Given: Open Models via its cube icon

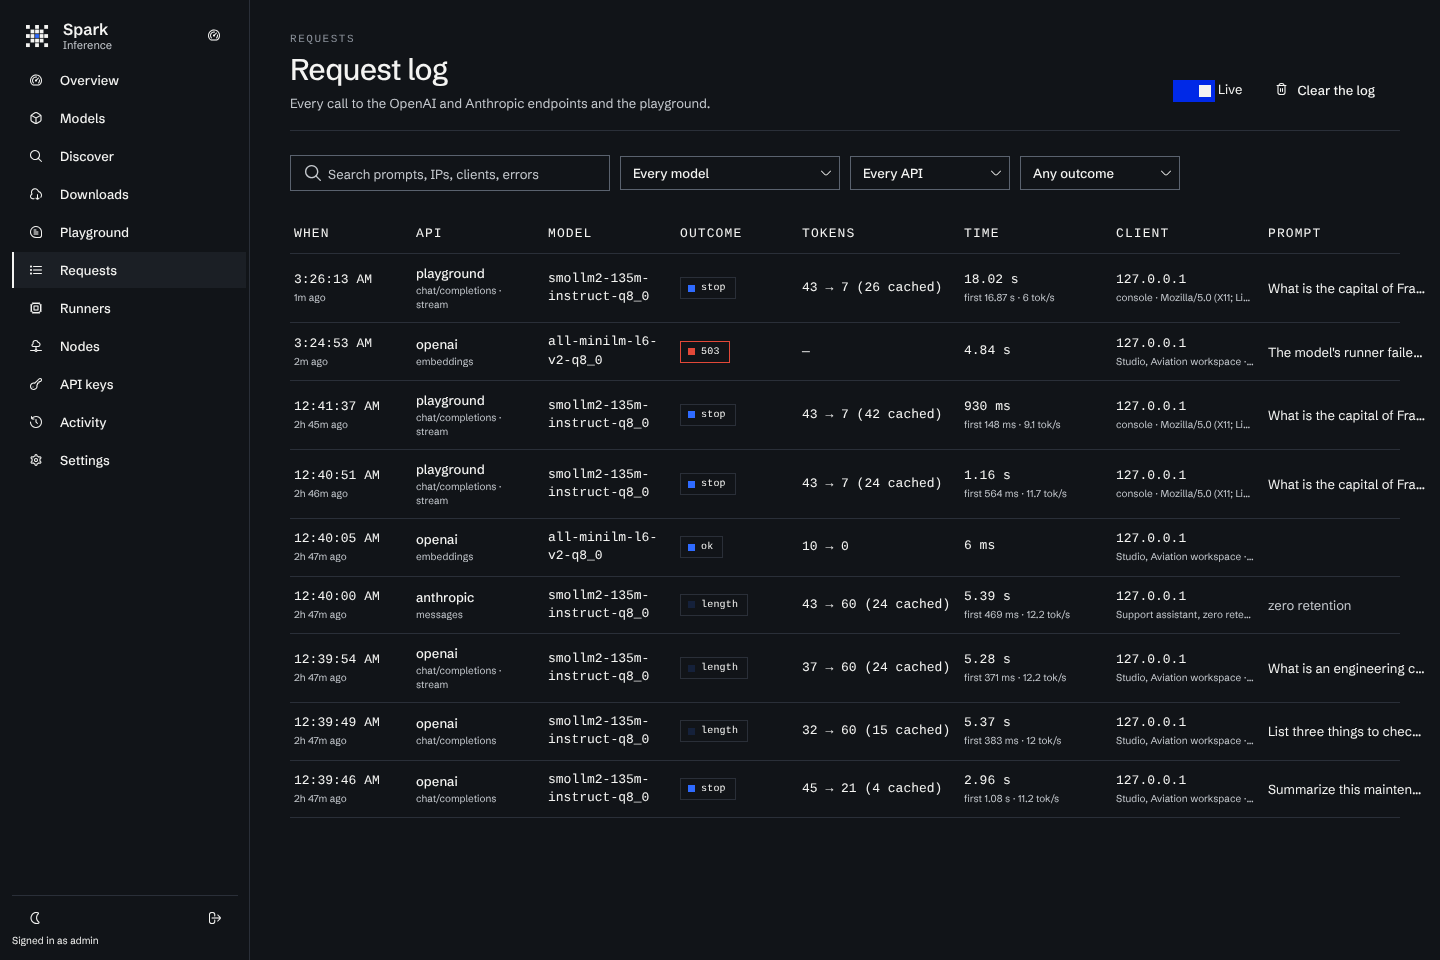Looking at the screenshot, I should 36,118.
